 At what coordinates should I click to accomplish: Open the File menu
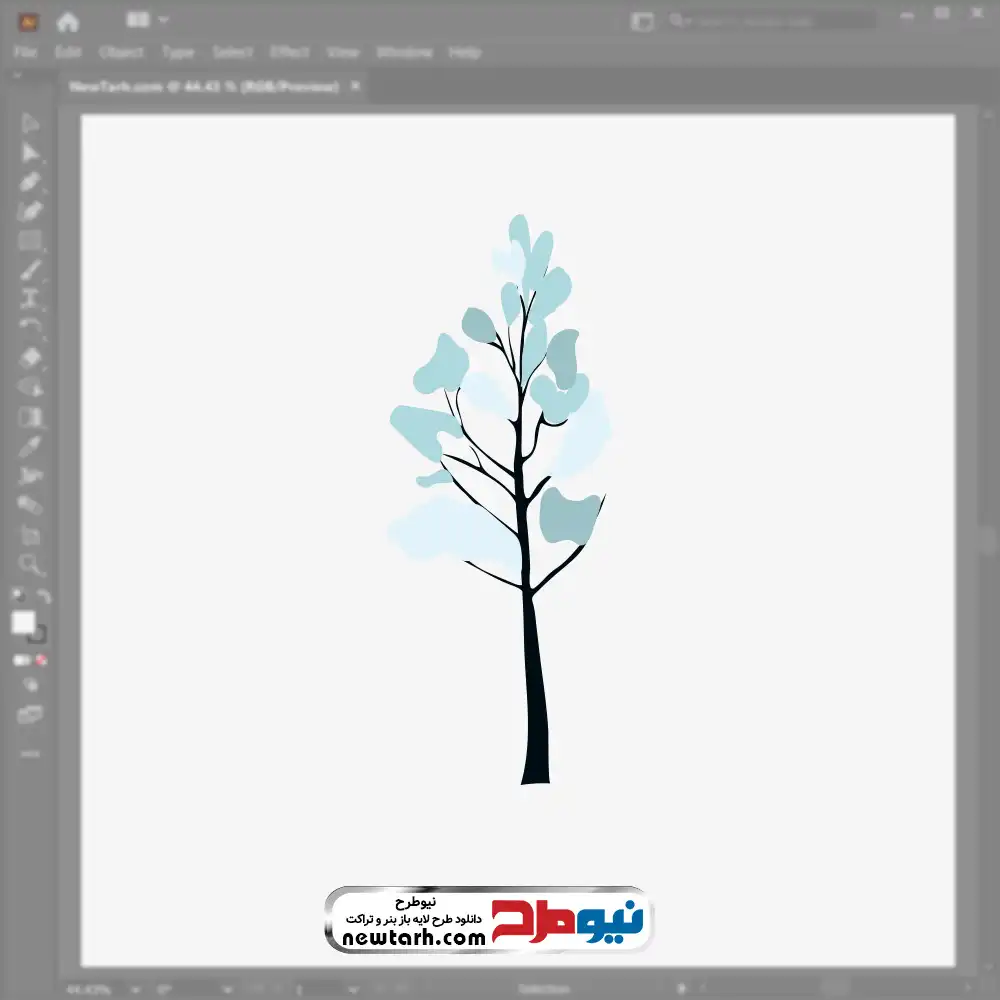tap(25, 52)
